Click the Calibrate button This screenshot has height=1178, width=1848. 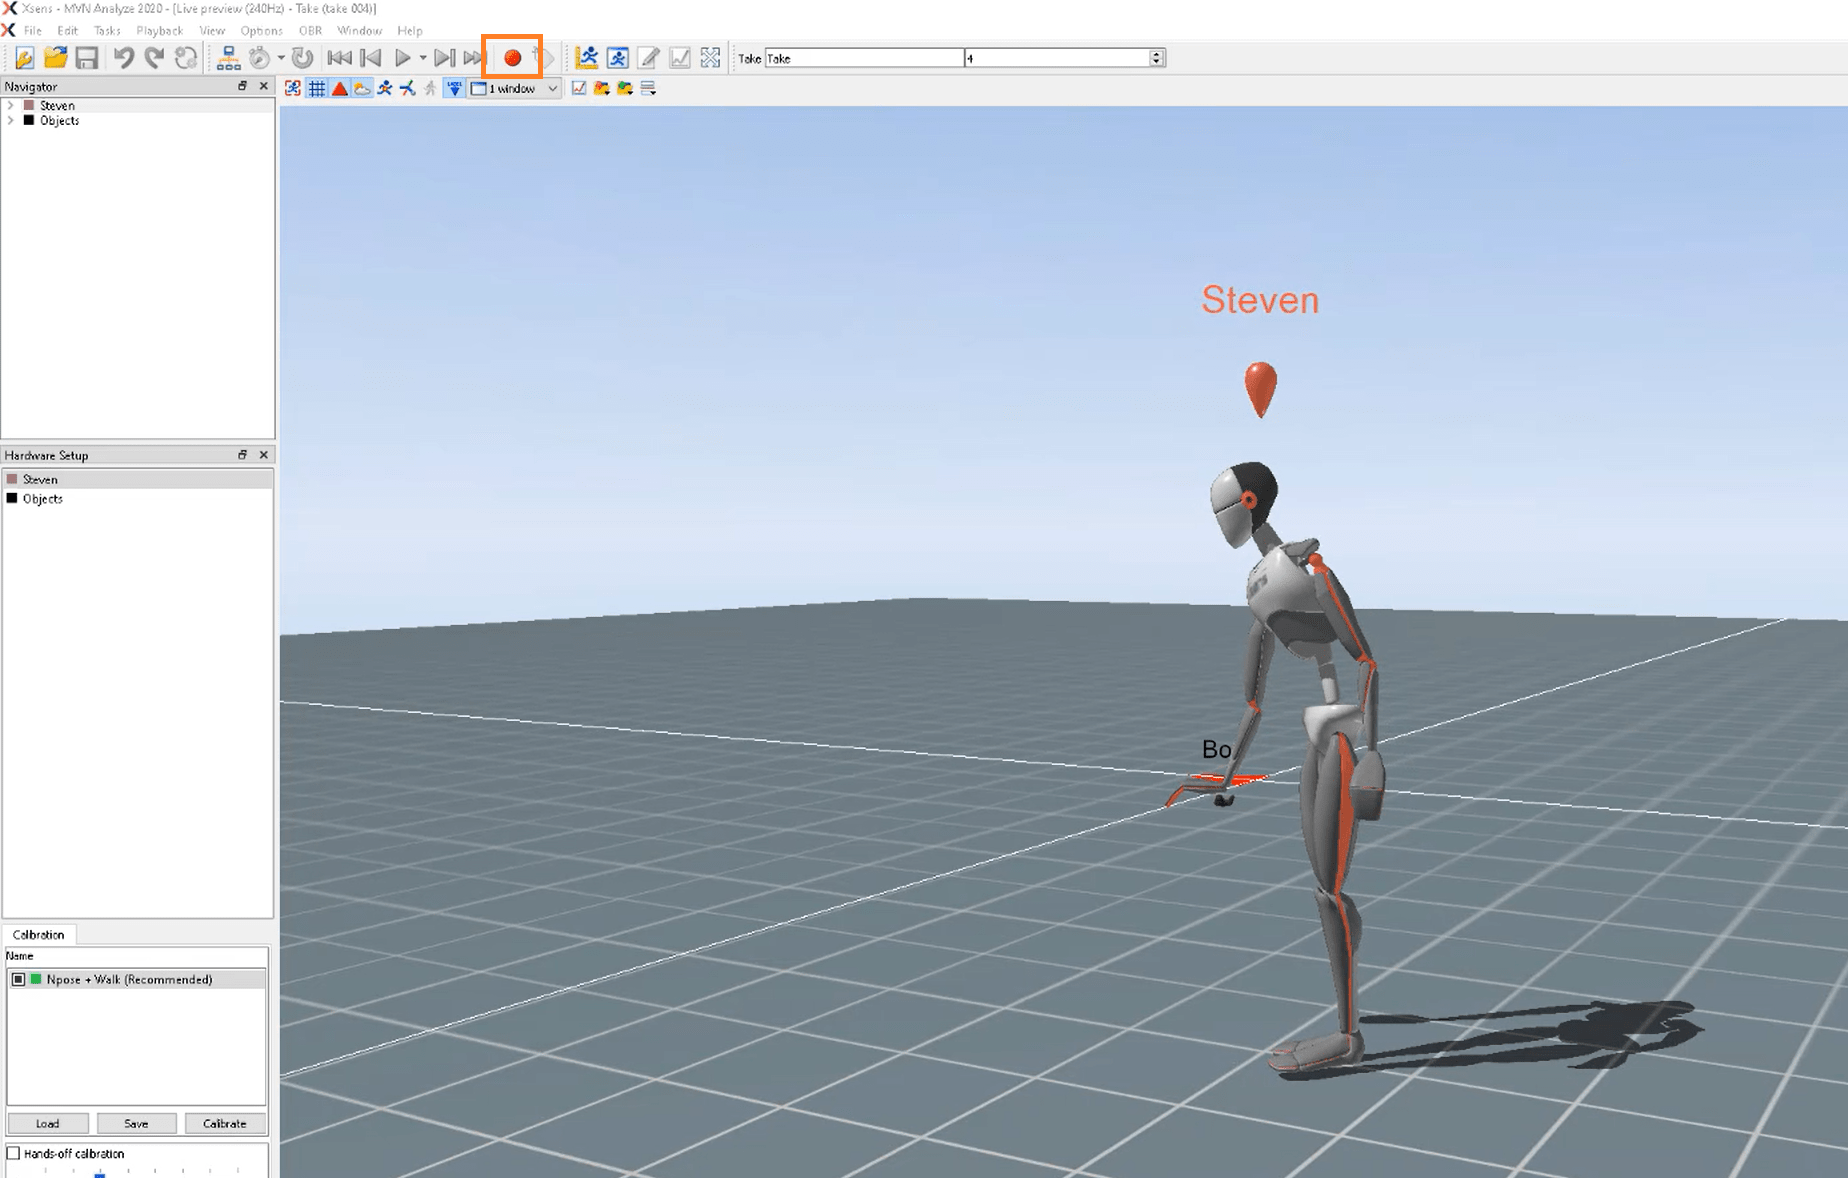(x=224, y=1123)
